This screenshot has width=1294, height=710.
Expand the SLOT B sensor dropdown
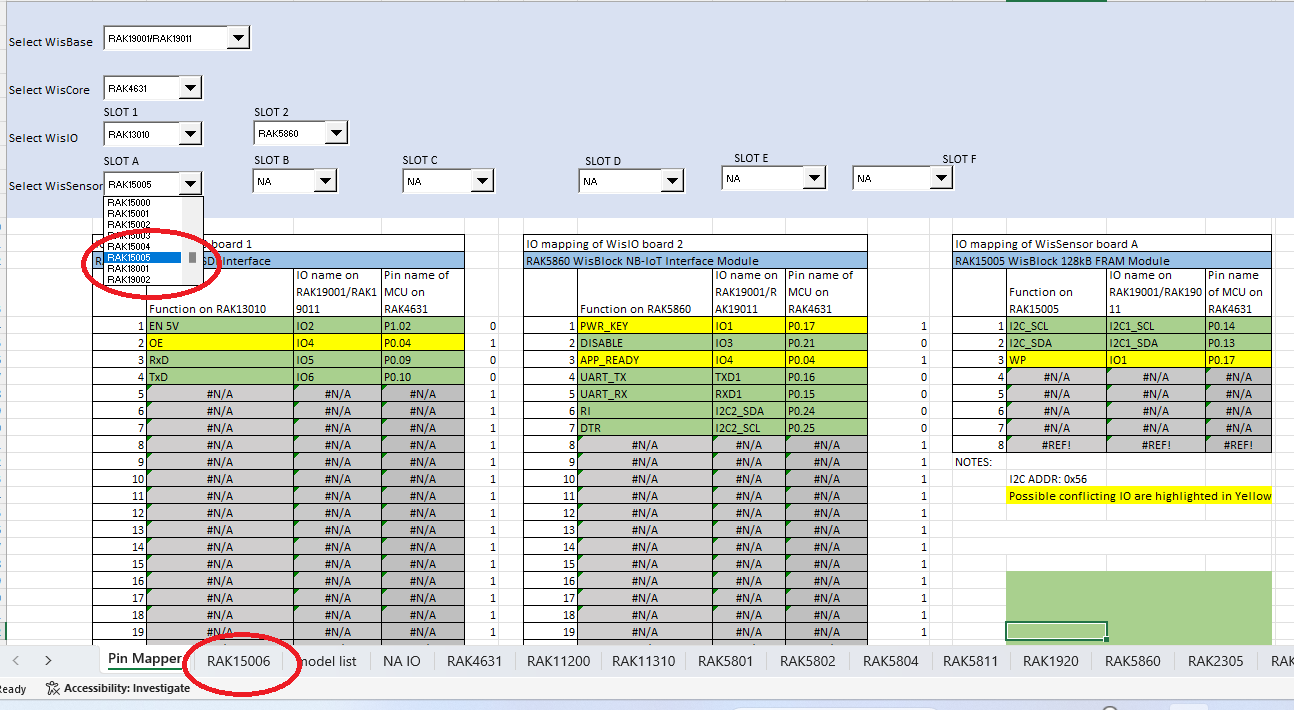click(x=324, y=181)
